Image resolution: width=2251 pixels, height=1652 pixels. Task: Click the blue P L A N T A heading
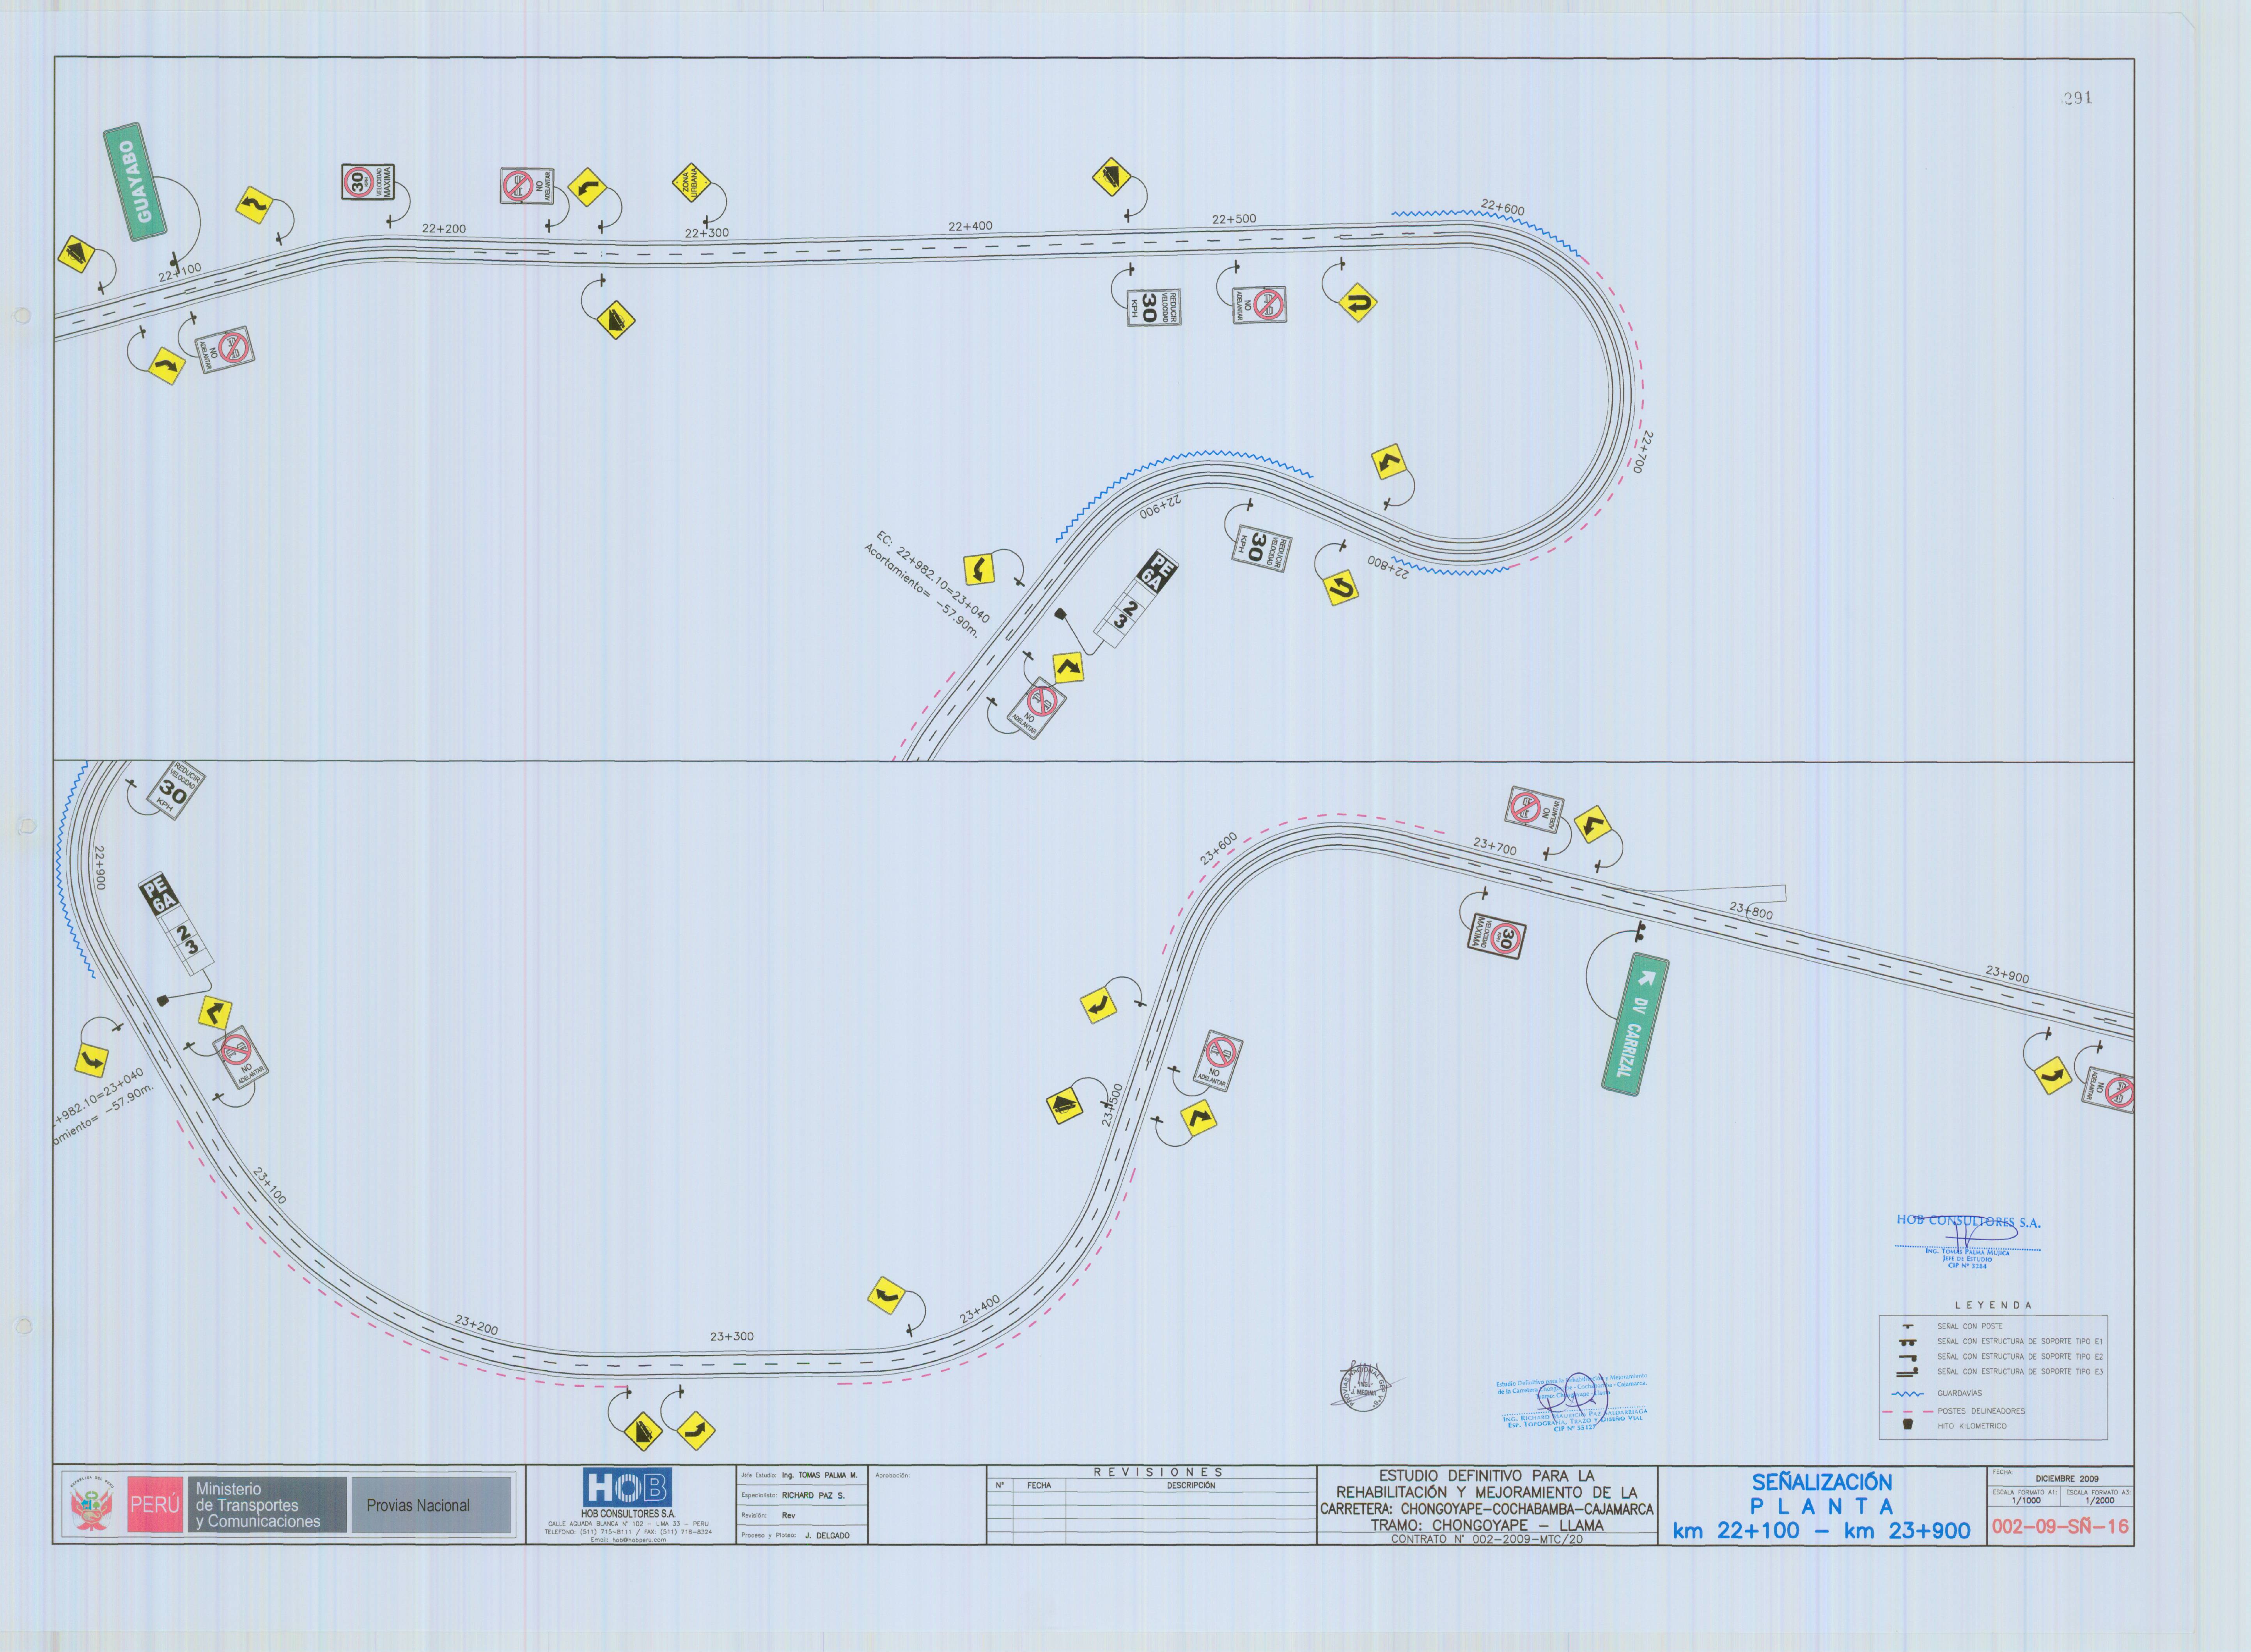pos(1822,1506)
